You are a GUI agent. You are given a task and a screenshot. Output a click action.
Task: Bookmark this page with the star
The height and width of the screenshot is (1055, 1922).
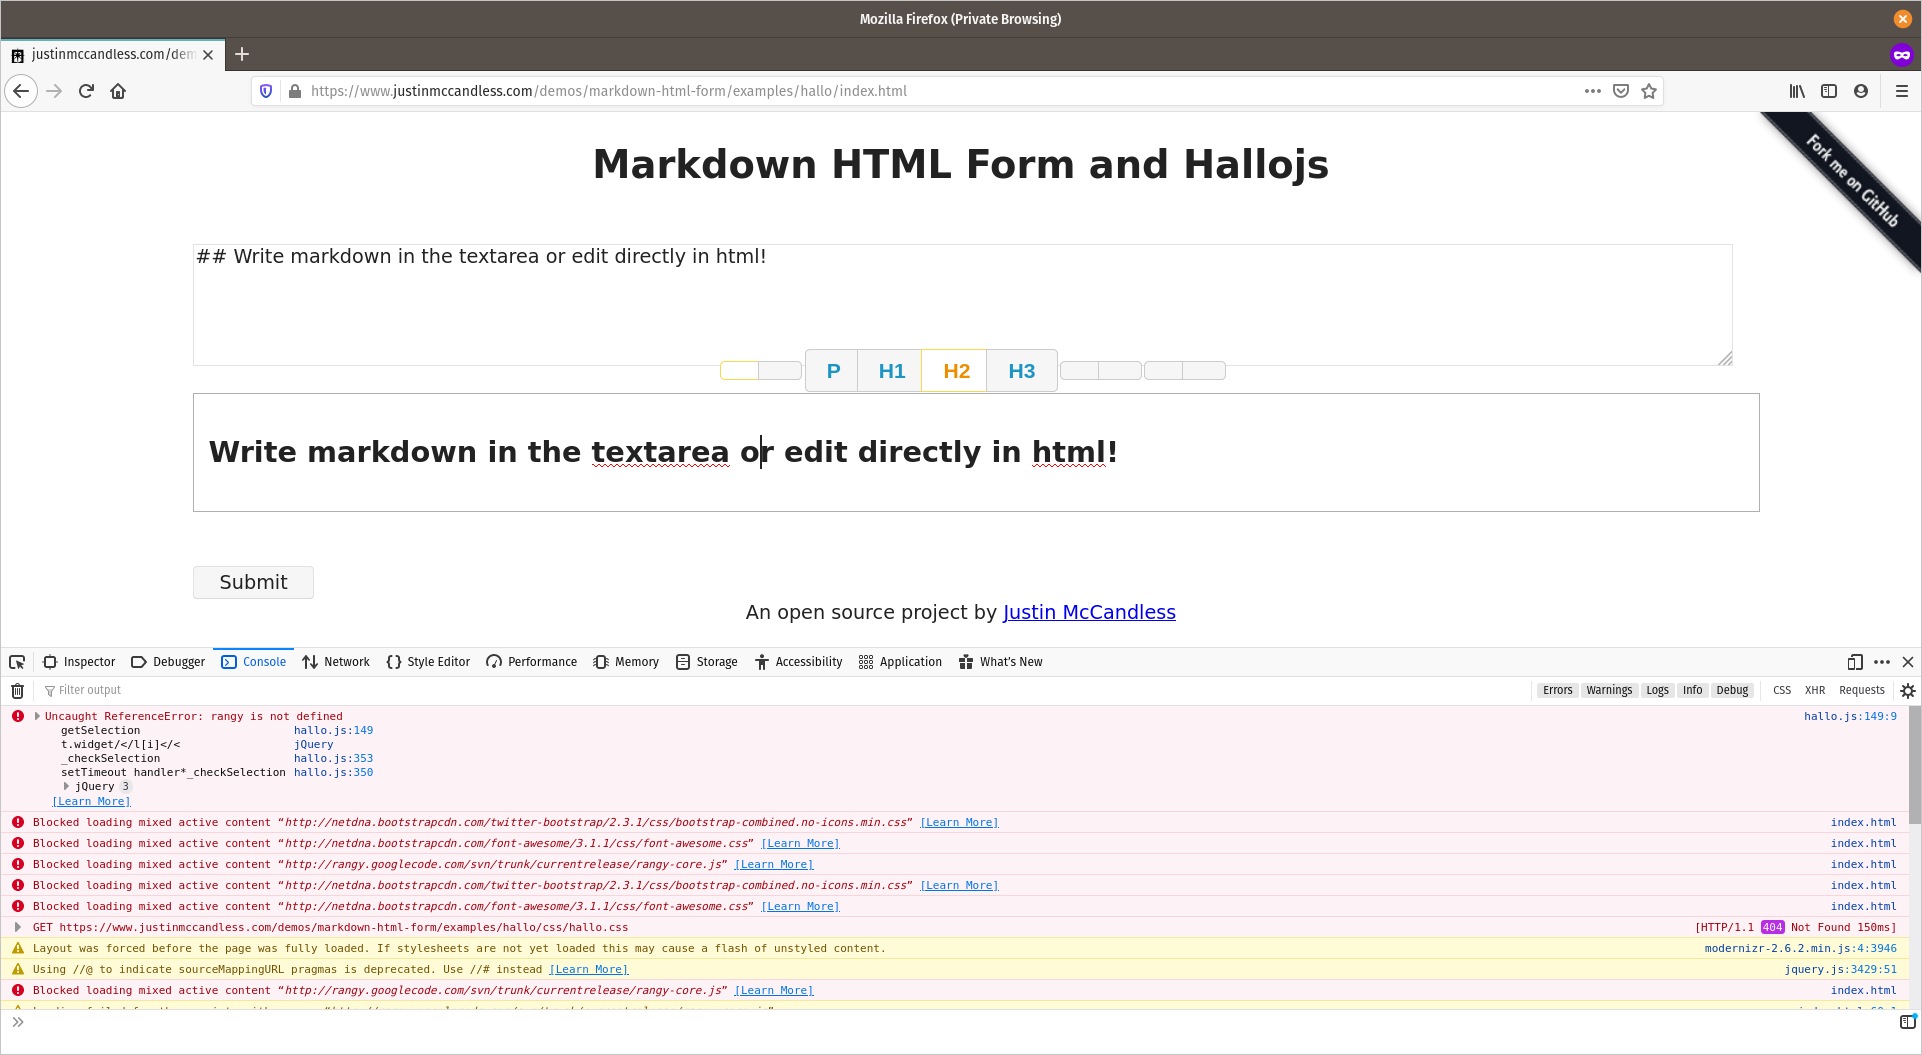pos(1649,91)
